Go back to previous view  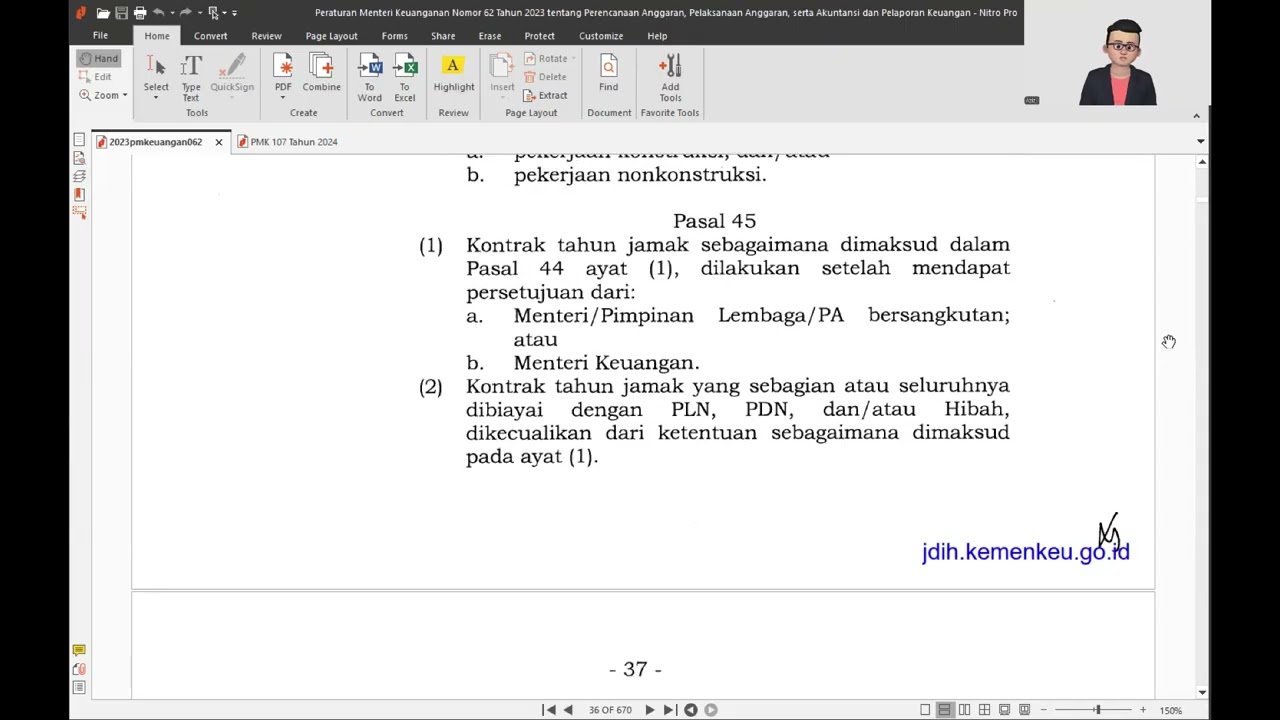691,710
